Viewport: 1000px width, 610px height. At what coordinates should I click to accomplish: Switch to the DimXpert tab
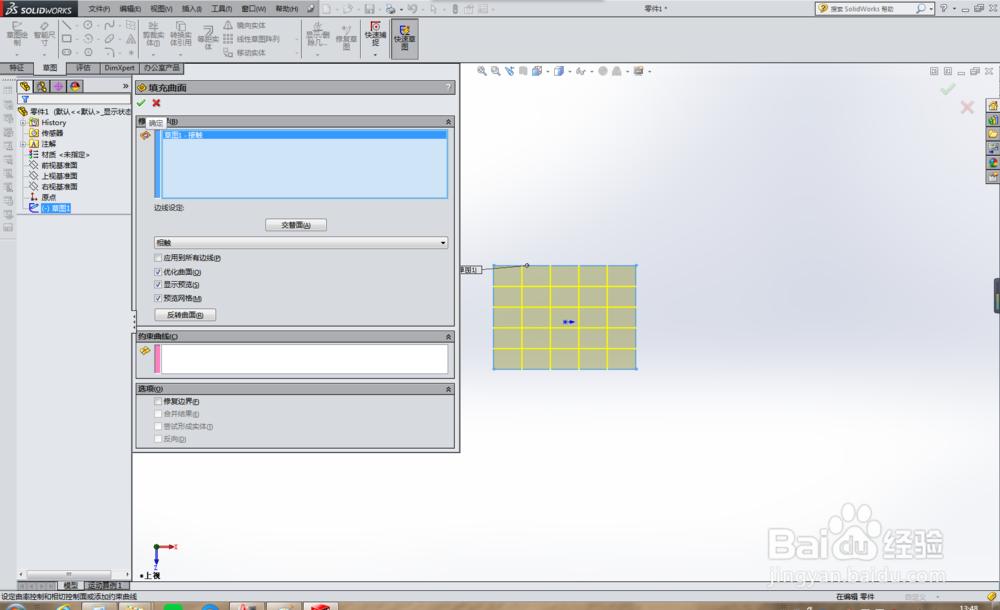pos(119,68)
